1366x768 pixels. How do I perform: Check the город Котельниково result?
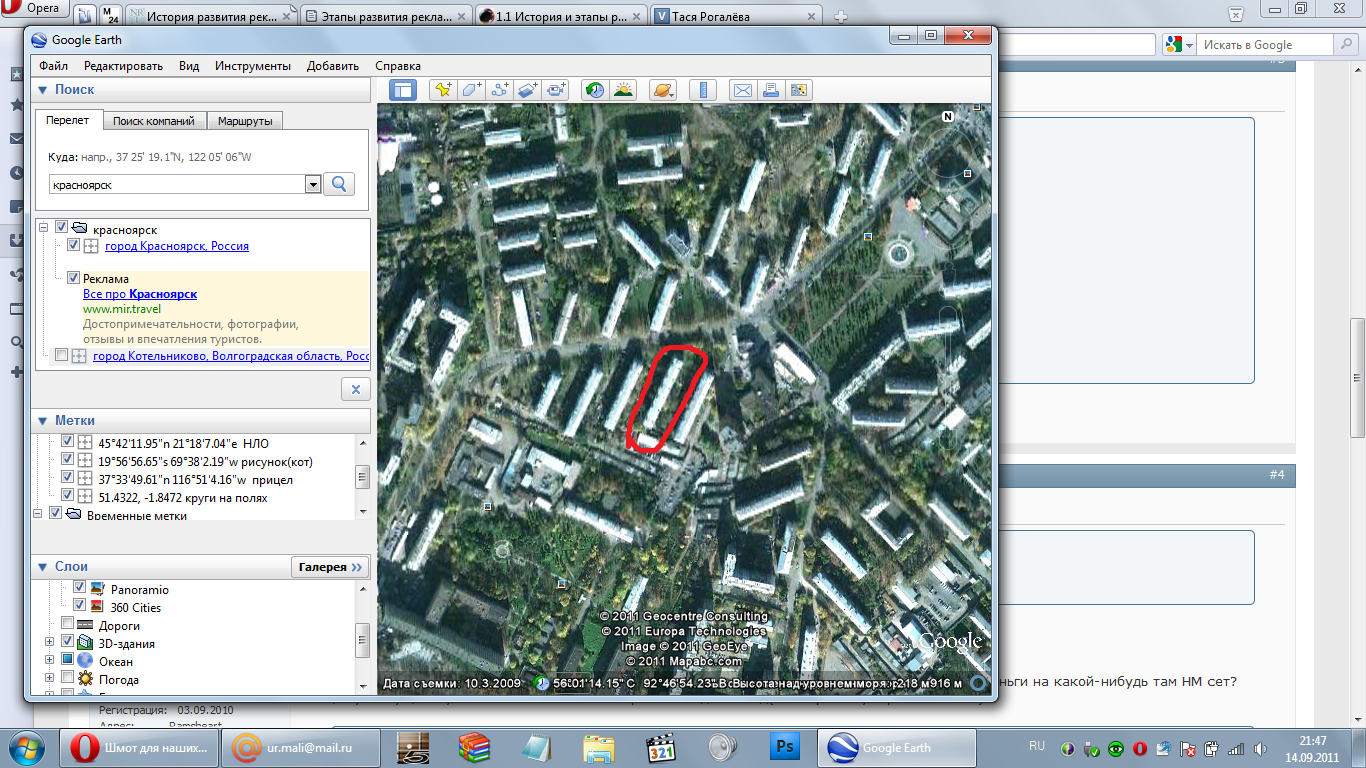pos(62,356)
